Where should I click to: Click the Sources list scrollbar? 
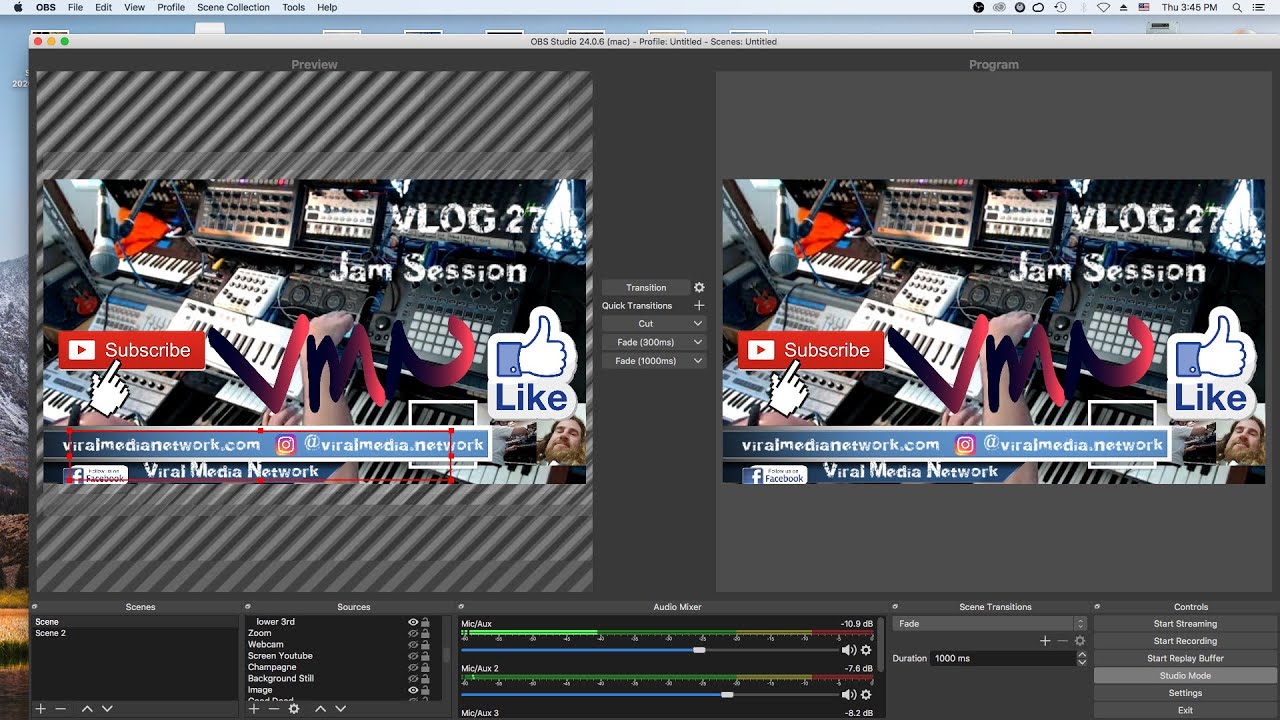(x=446, y=655)
